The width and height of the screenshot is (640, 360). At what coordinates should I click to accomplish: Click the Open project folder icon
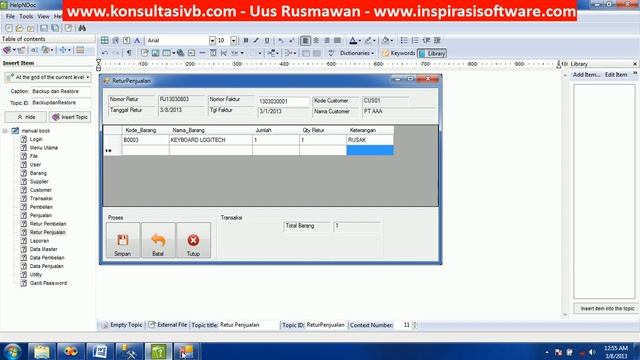pyautogui.click(x=19, y=28)
